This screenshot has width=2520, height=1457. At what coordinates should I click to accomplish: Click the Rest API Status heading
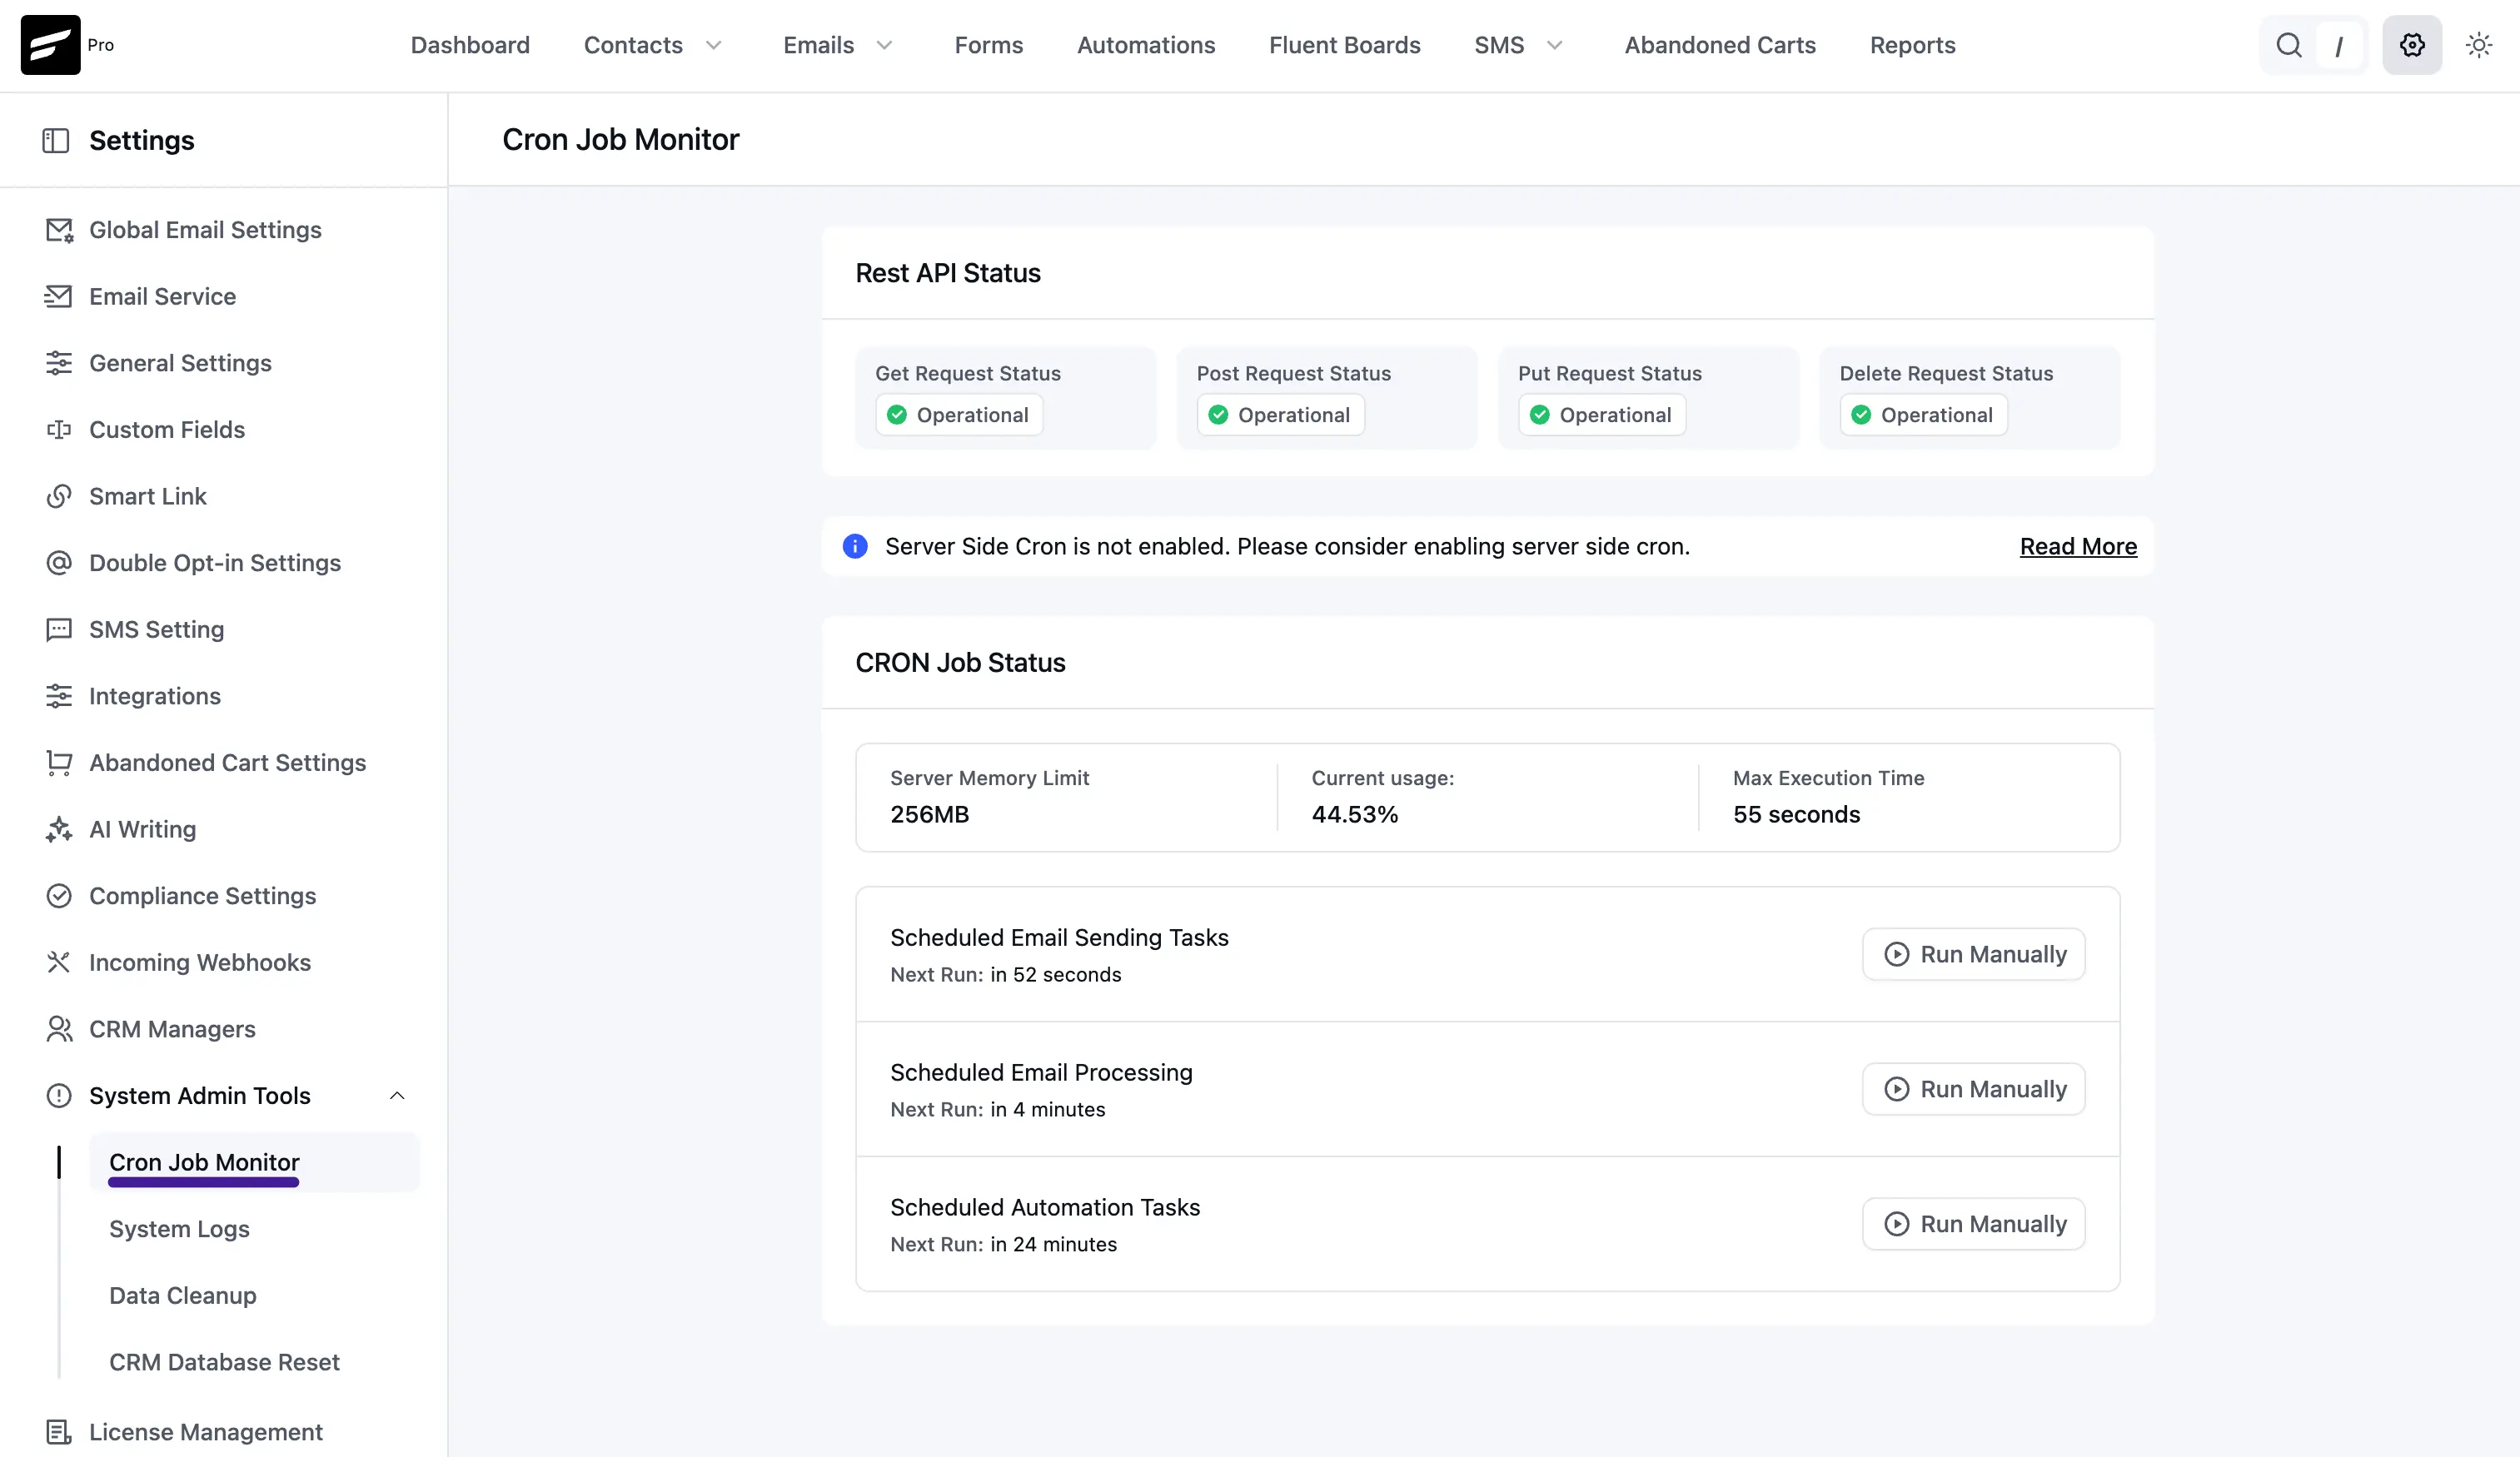(x=948, y=273)
